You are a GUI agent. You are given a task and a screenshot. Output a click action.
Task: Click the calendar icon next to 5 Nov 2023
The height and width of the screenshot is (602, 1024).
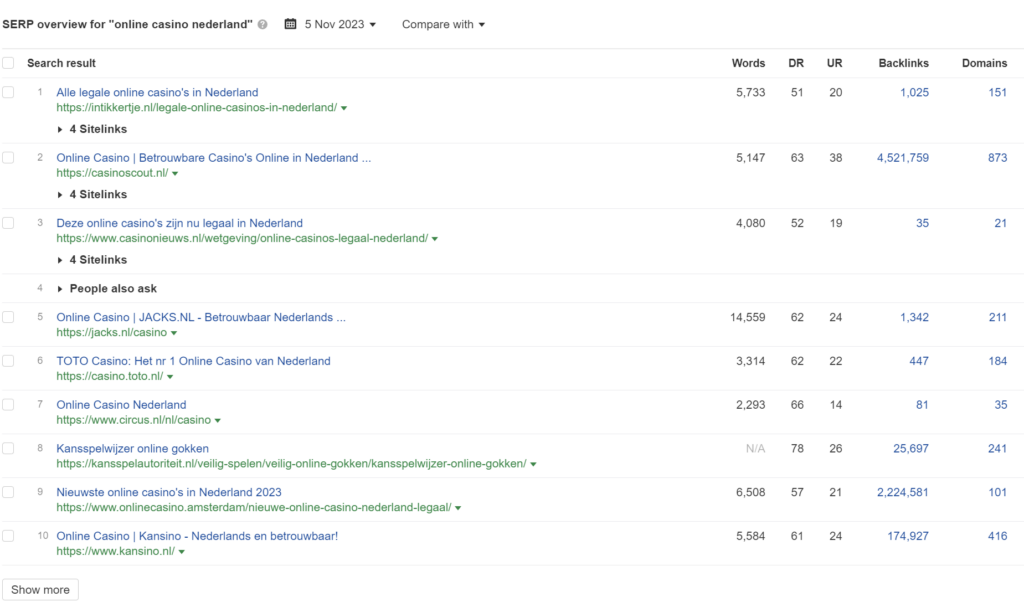pyautogui.click(x=291, y=24)
